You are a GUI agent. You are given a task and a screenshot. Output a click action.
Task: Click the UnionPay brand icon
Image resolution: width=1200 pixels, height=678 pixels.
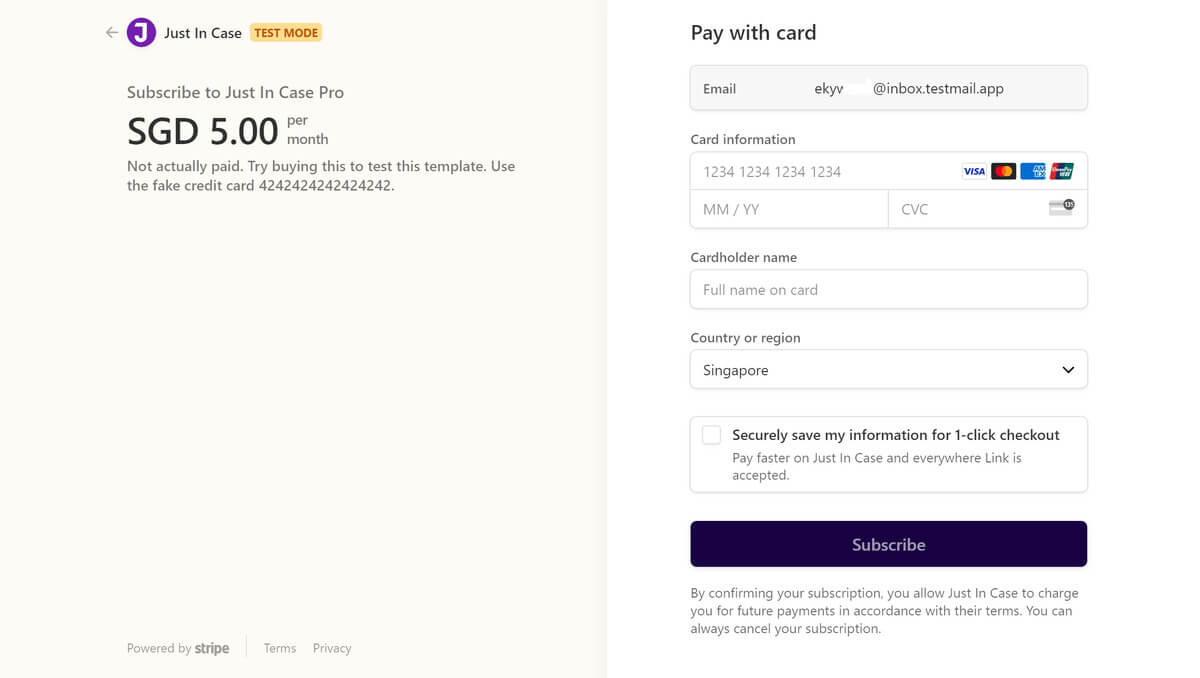point(1062,172)
